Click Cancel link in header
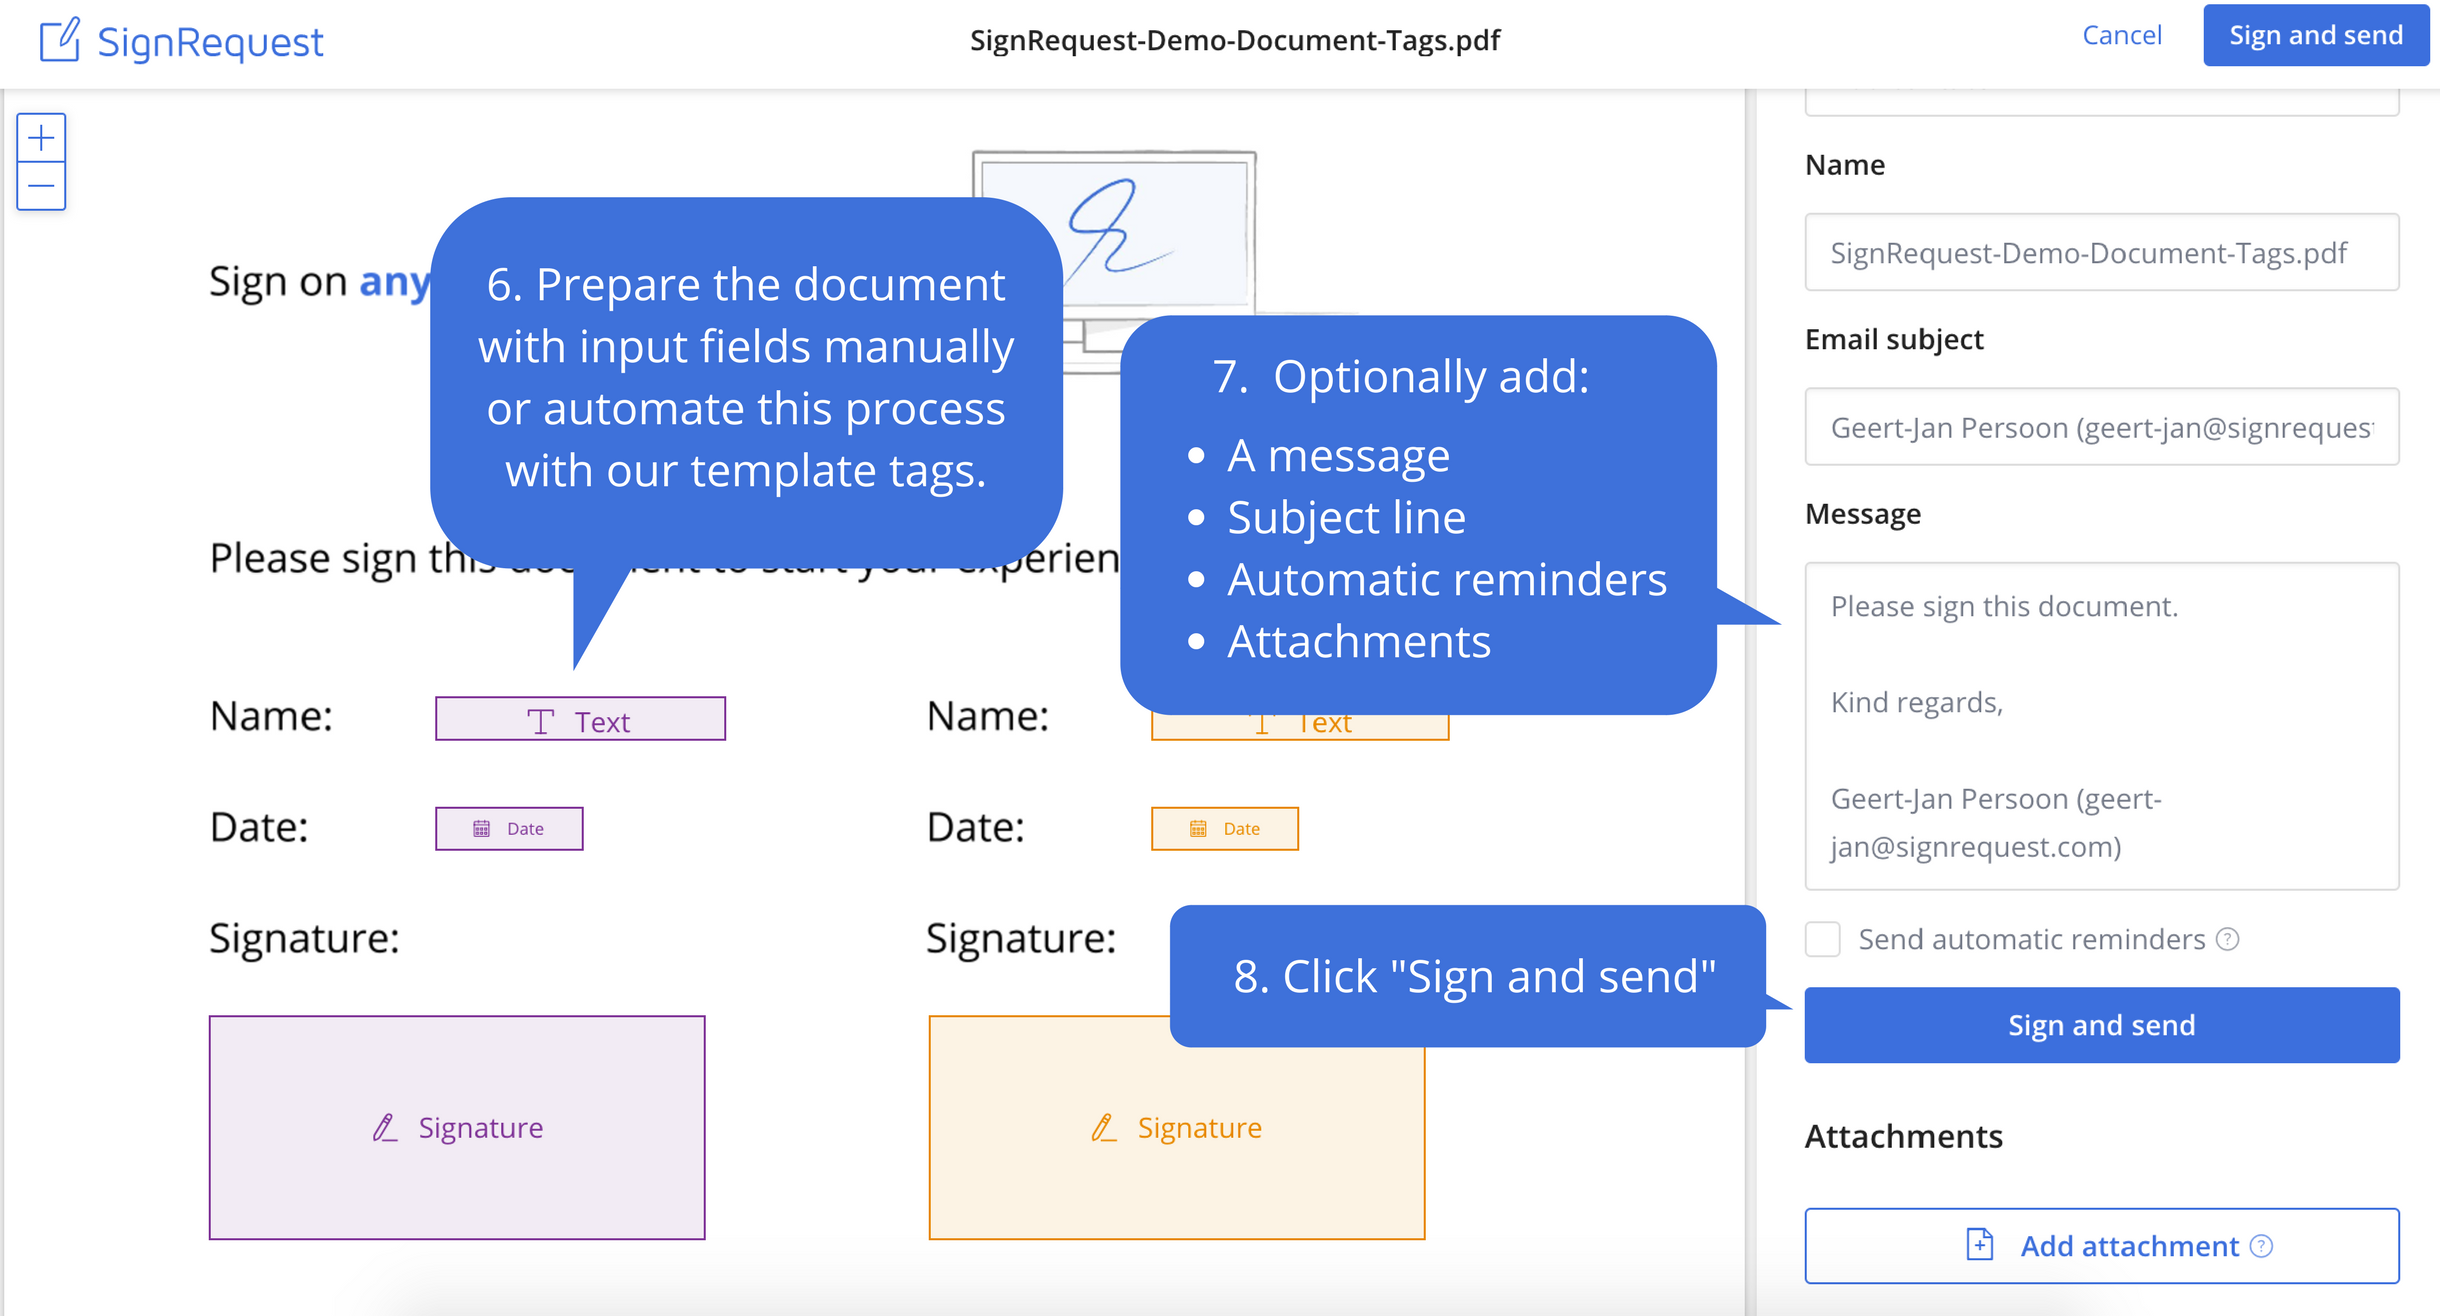 2121,36
